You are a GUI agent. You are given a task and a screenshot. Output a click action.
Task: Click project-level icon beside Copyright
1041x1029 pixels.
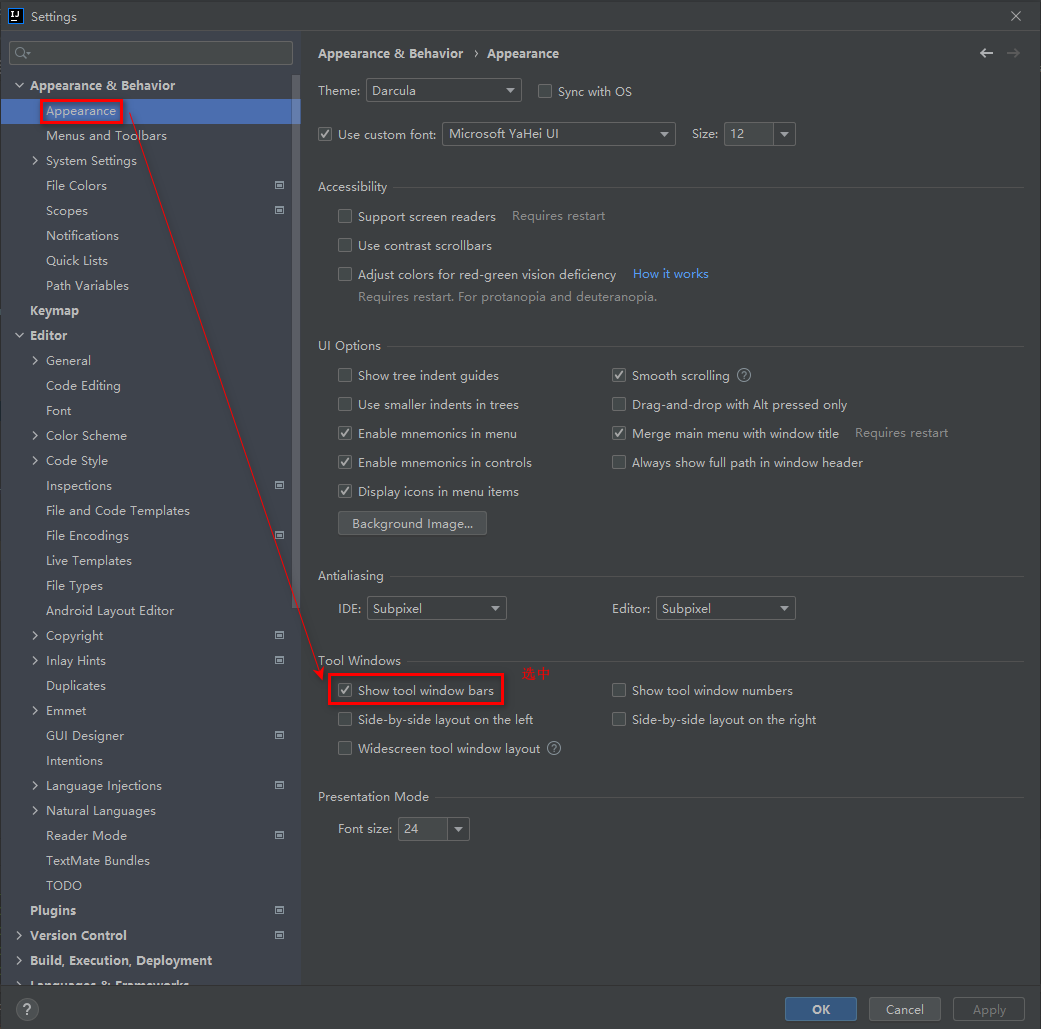[x=280, y=635]
